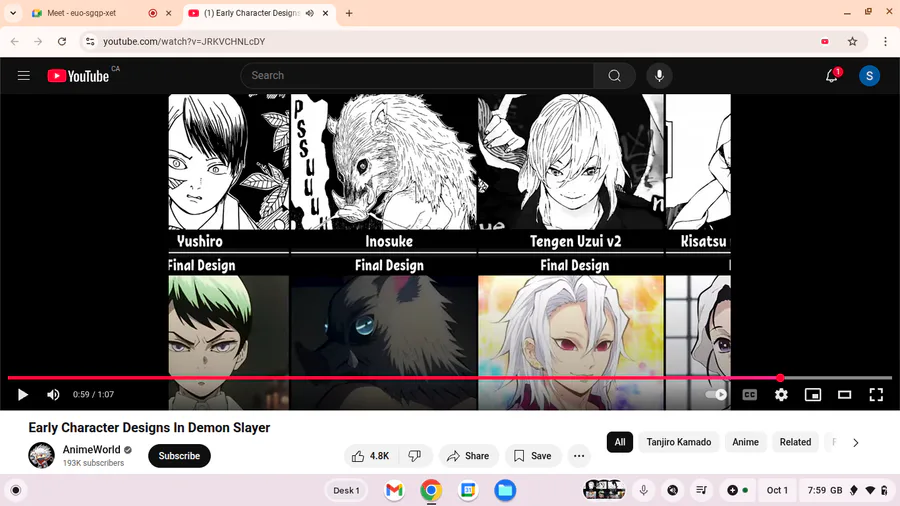The height and width of the screenshot is (506, 900).
Task: Go to YouTube home via logo
Action: coord(78,76)
